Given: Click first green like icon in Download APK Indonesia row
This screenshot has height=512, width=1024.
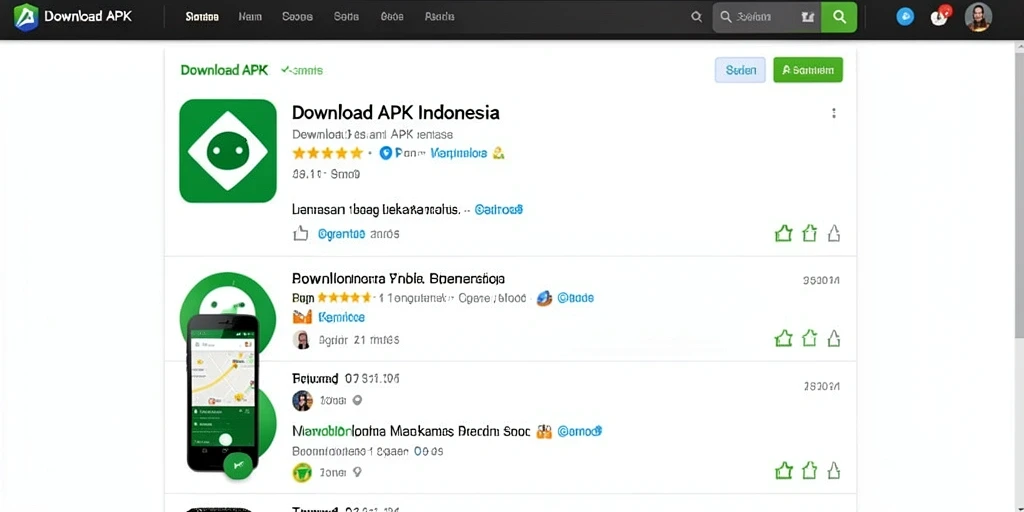Looking at the screenshot, I should [x=783, y=233].
